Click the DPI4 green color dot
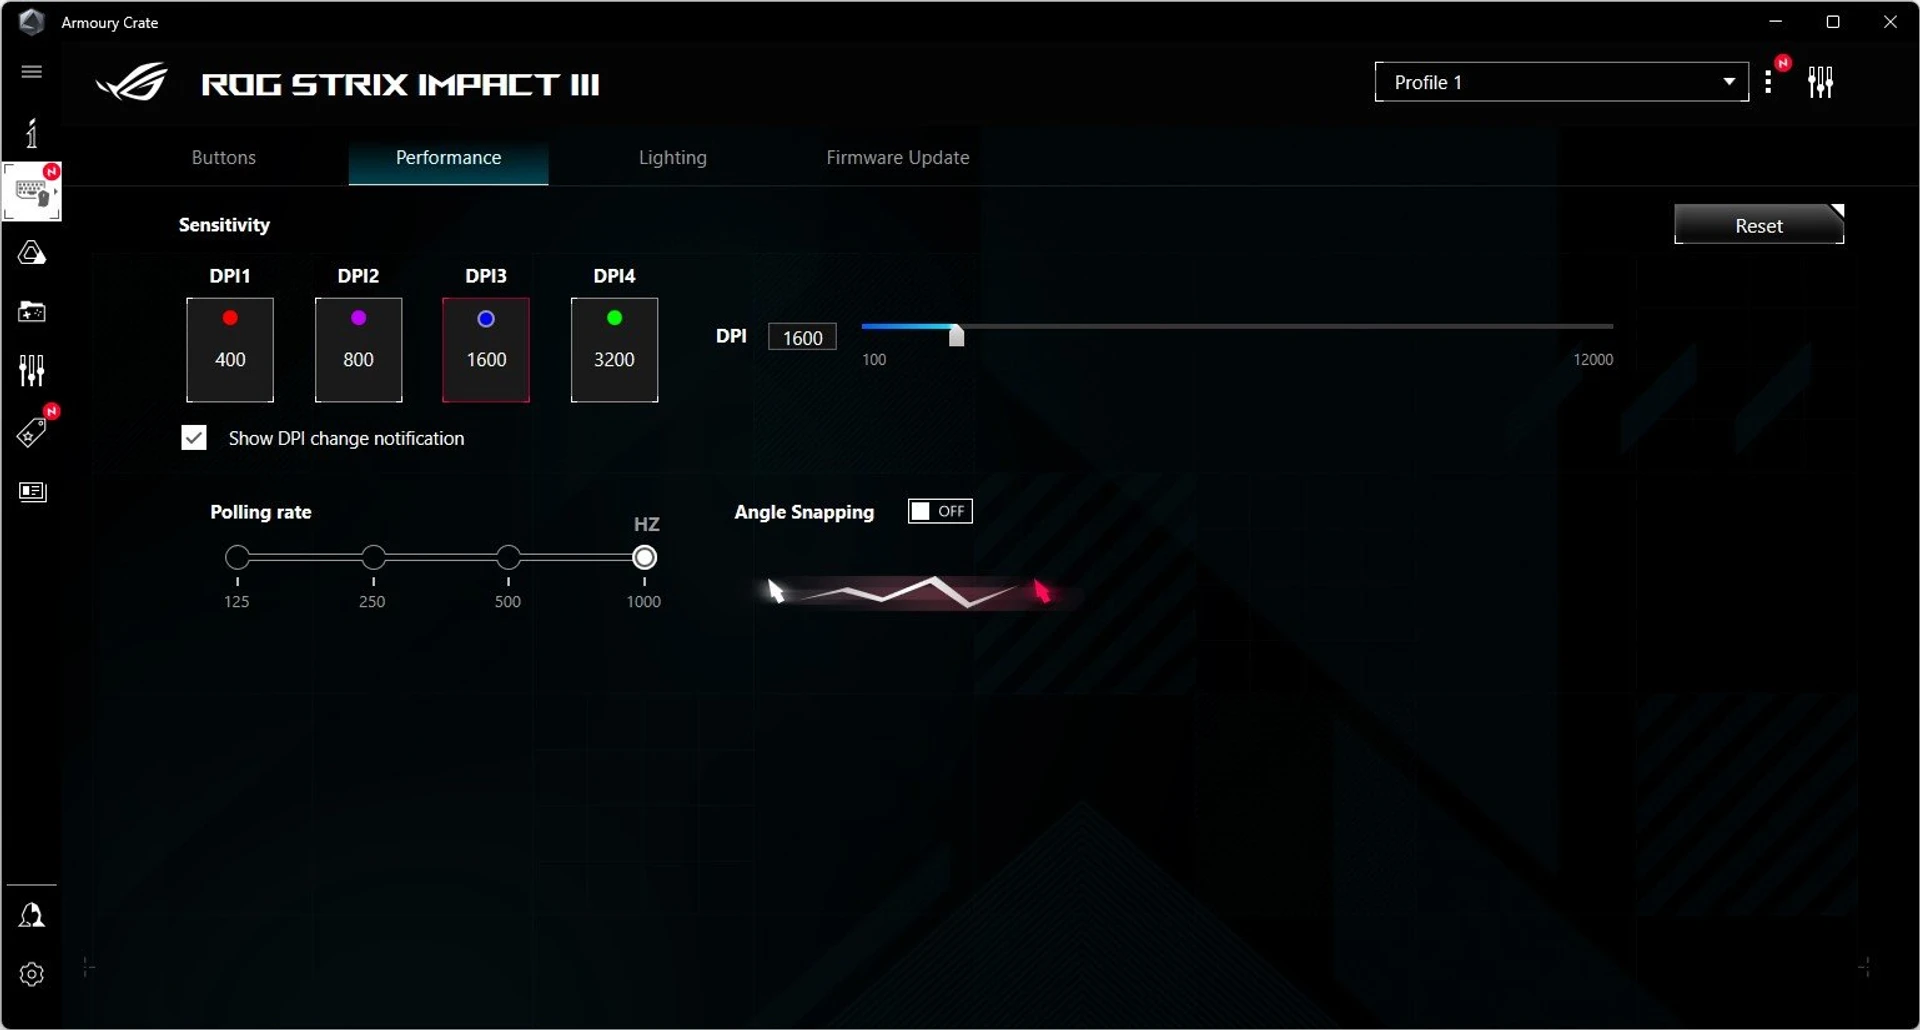1920x1030 pixels. [614, 318]
